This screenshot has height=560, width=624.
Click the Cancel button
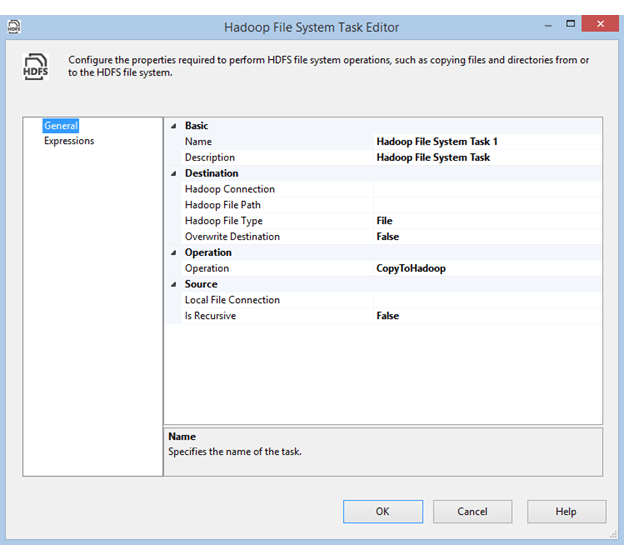(472, 512)
